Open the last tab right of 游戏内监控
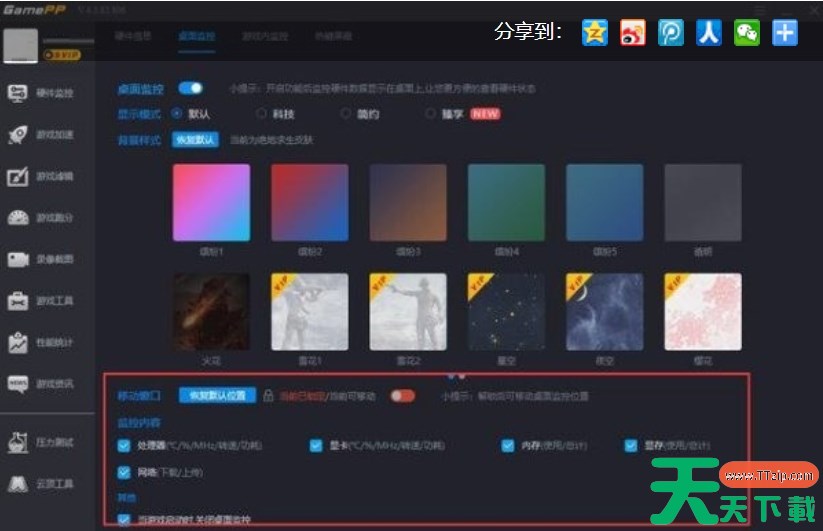 pos(333,36)
